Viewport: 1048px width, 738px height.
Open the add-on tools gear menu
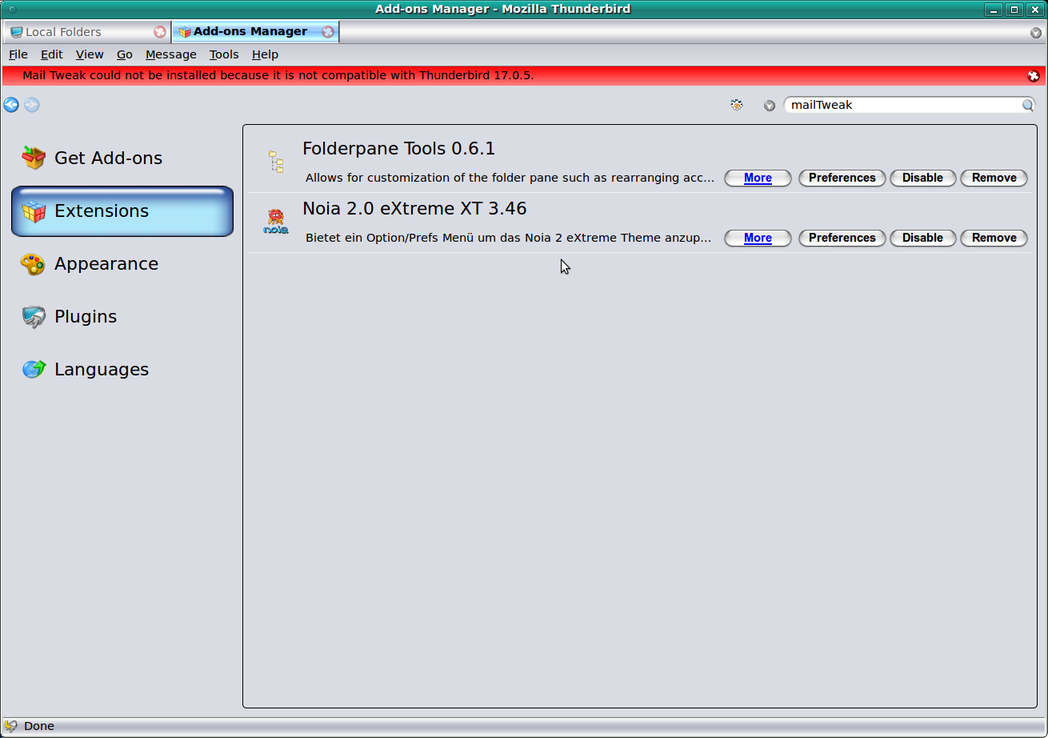(737, 105)
